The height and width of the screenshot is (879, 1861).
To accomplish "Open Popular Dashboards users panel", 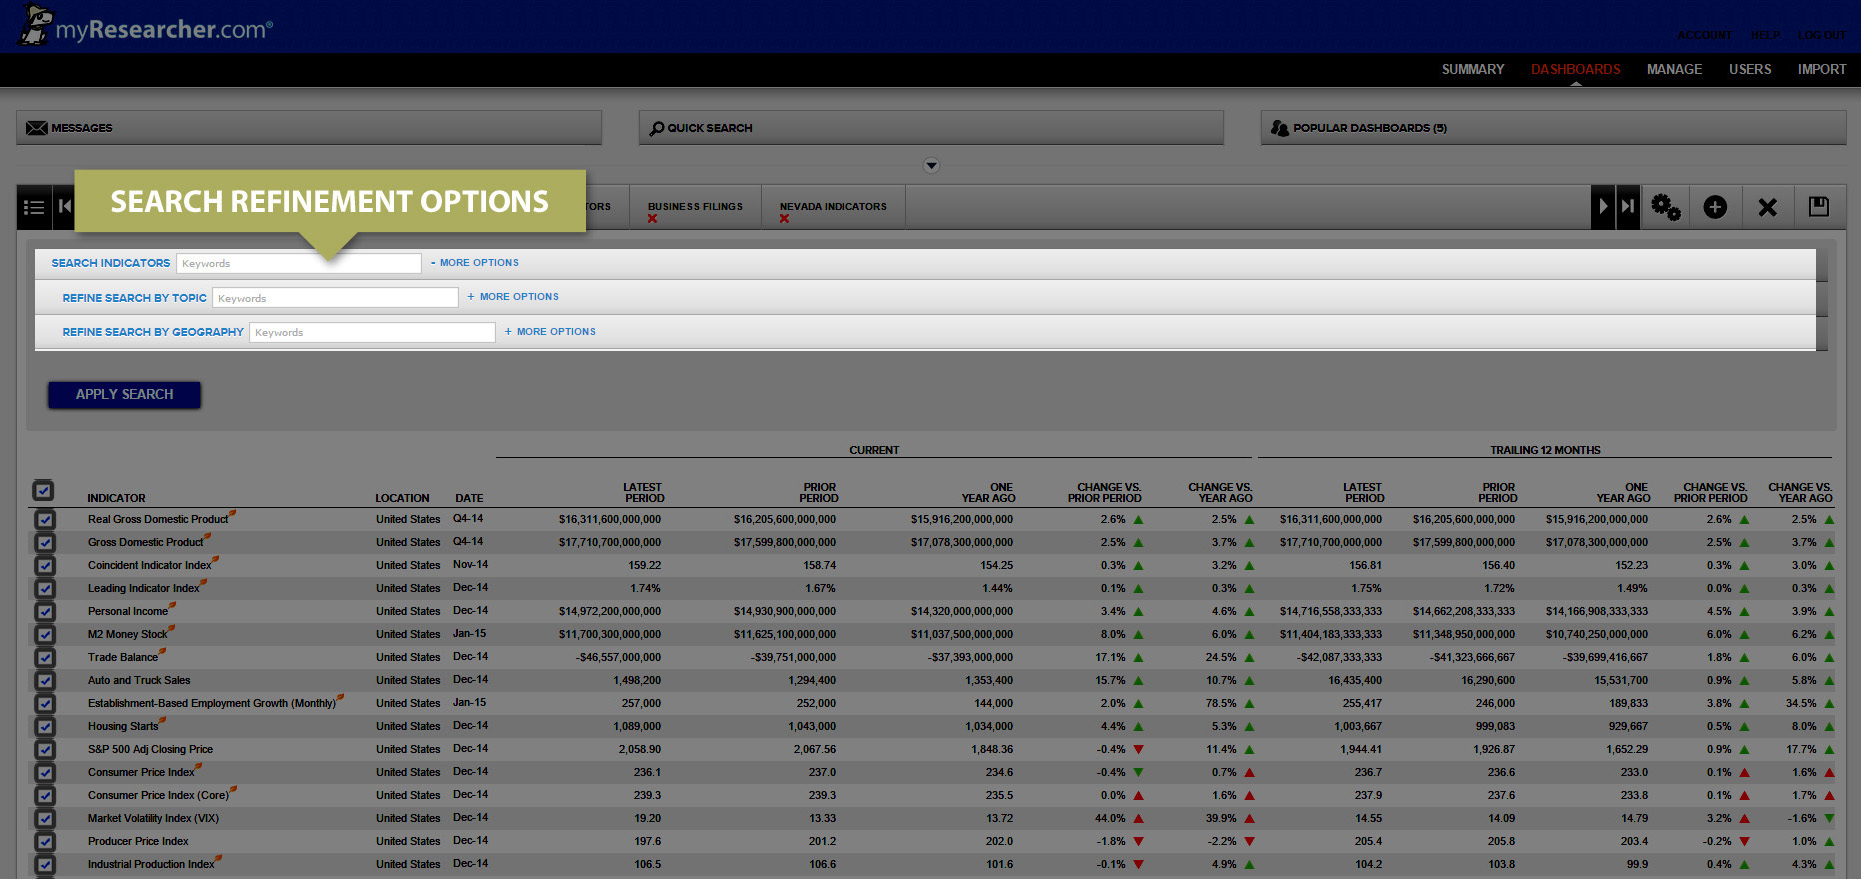I will tap(1553, 128).
